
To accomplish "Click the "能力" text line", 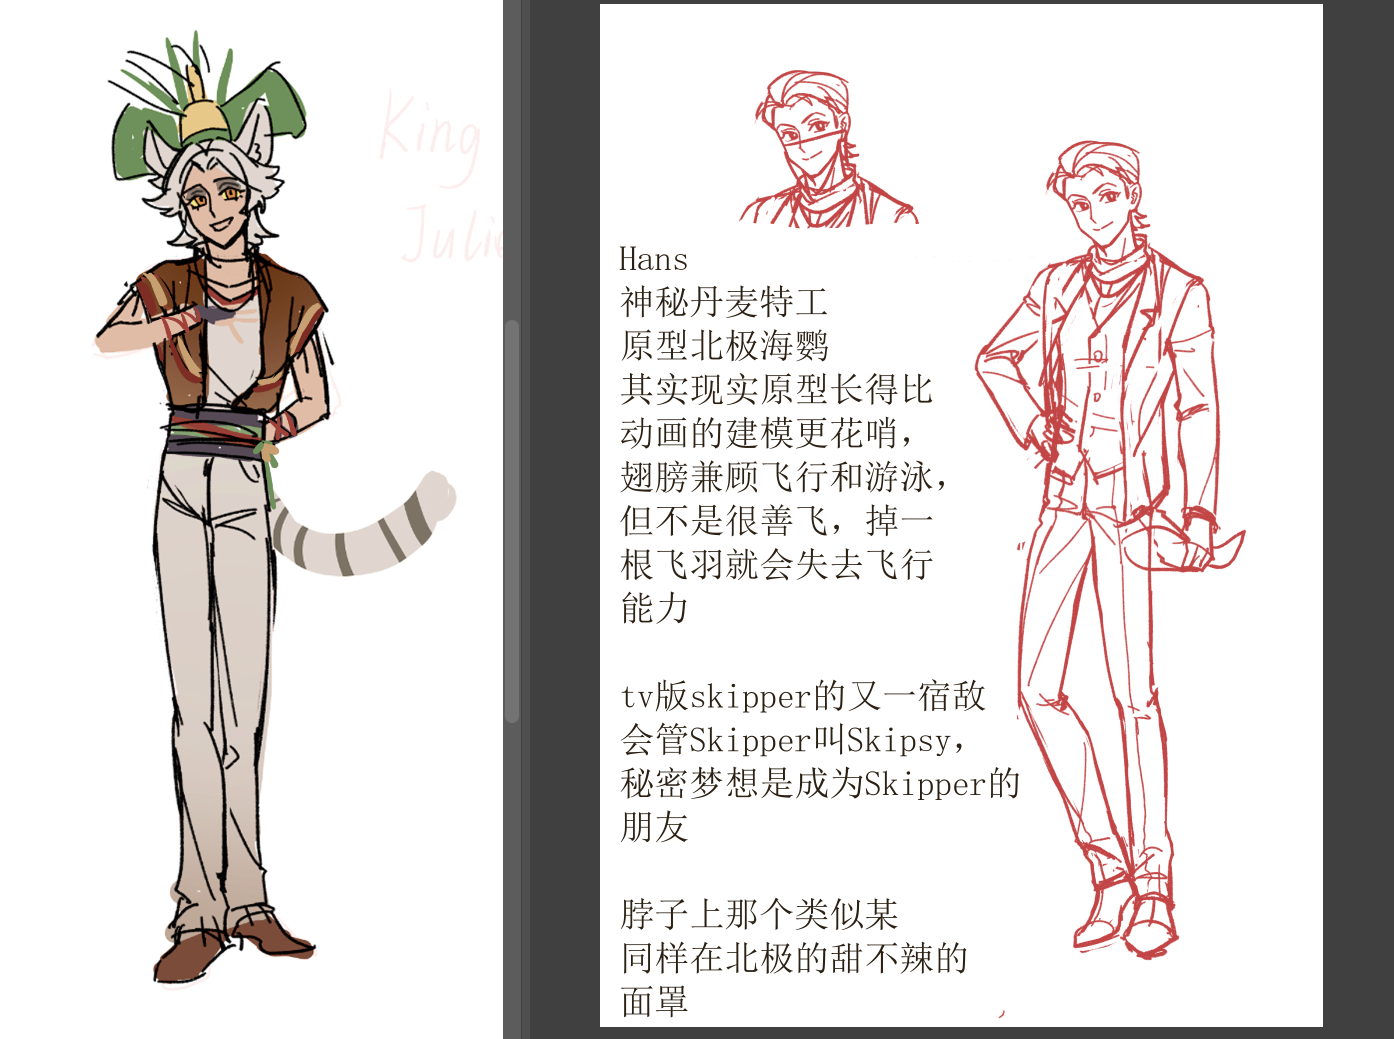I will point(654,608).
